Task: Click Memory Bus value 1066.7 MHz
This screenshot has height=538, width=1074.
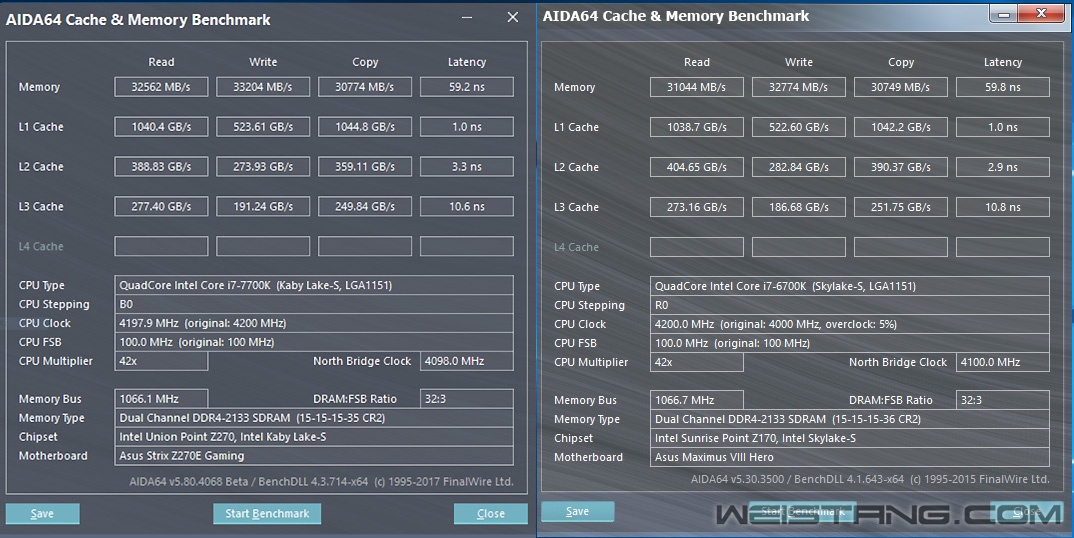Action: [697, 400]
